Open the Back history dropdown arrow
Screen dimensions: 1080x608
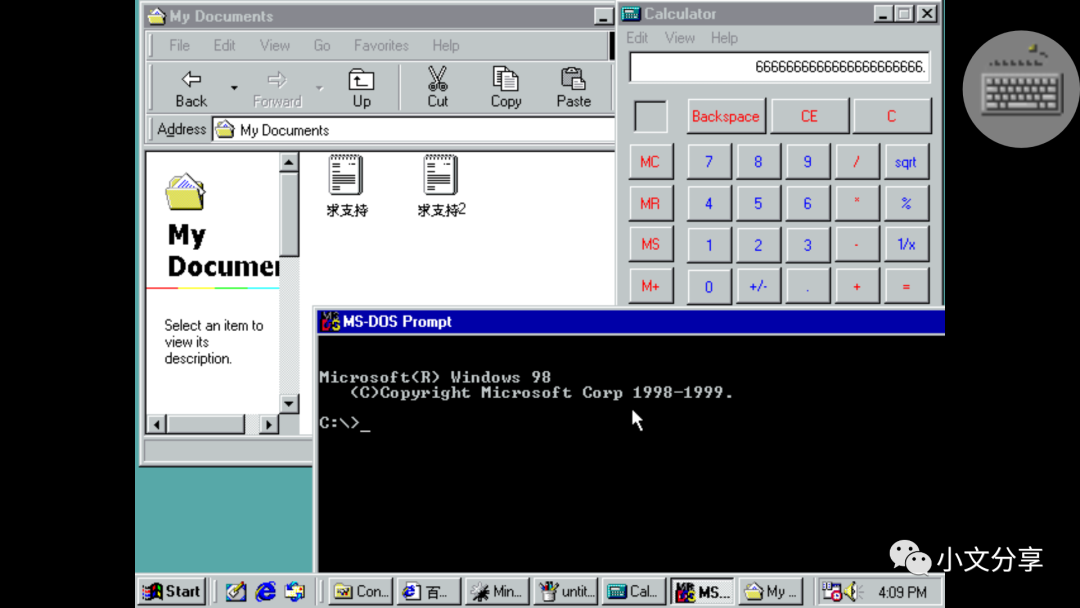234,88
